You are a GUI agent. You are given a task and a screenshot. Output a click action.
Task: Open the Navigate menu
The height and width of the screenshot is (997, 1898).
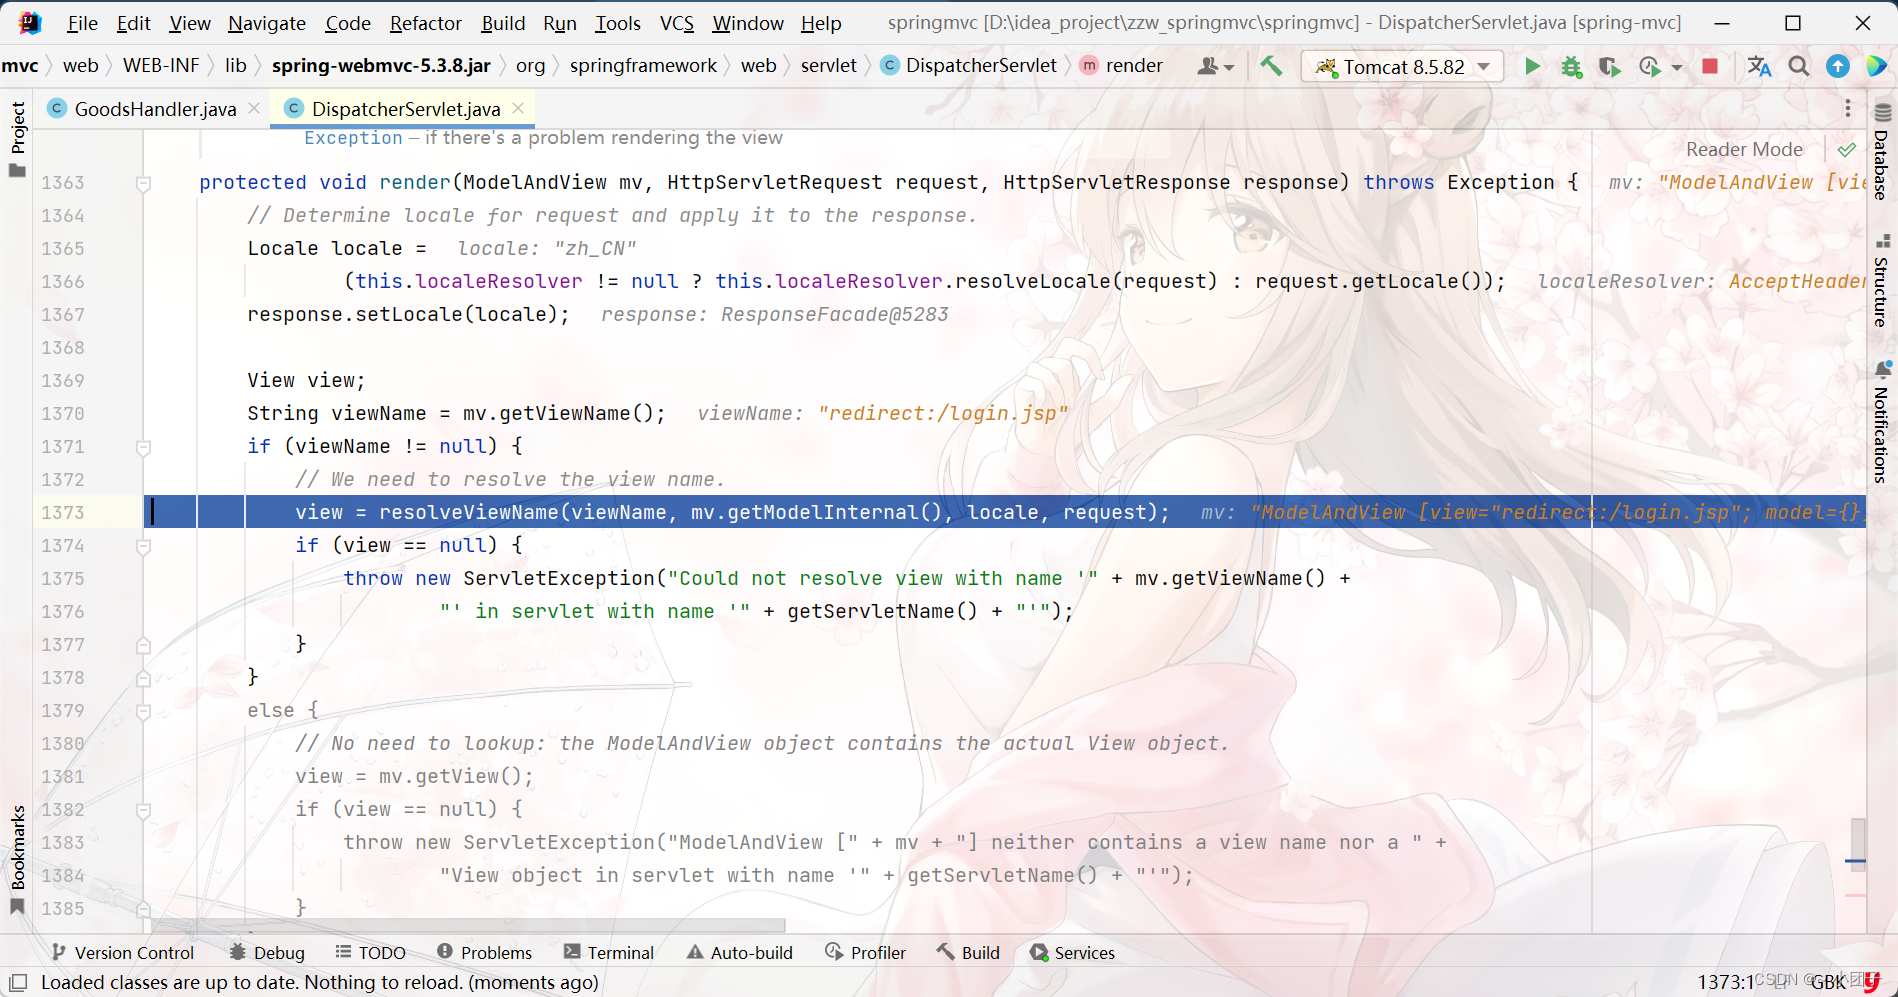(x=267, y=23)
